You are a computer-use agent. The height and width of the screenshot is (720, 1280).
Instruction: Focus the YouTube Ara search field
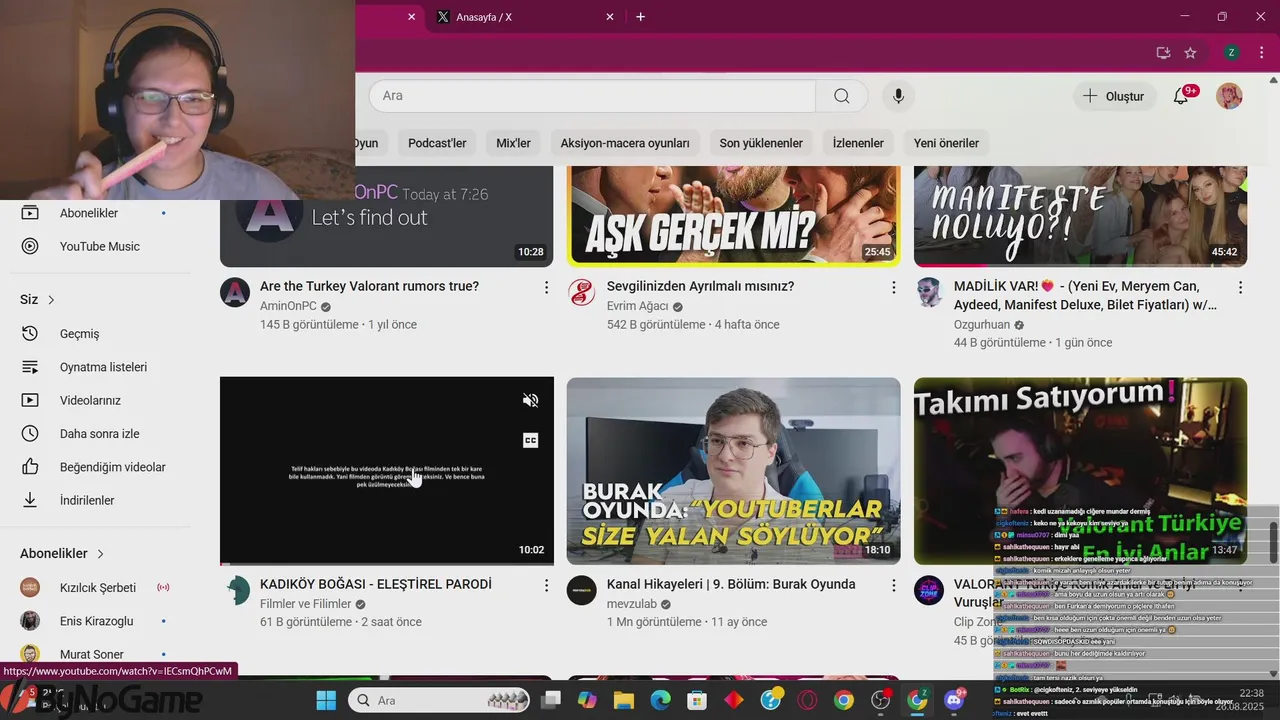[592, 96]
